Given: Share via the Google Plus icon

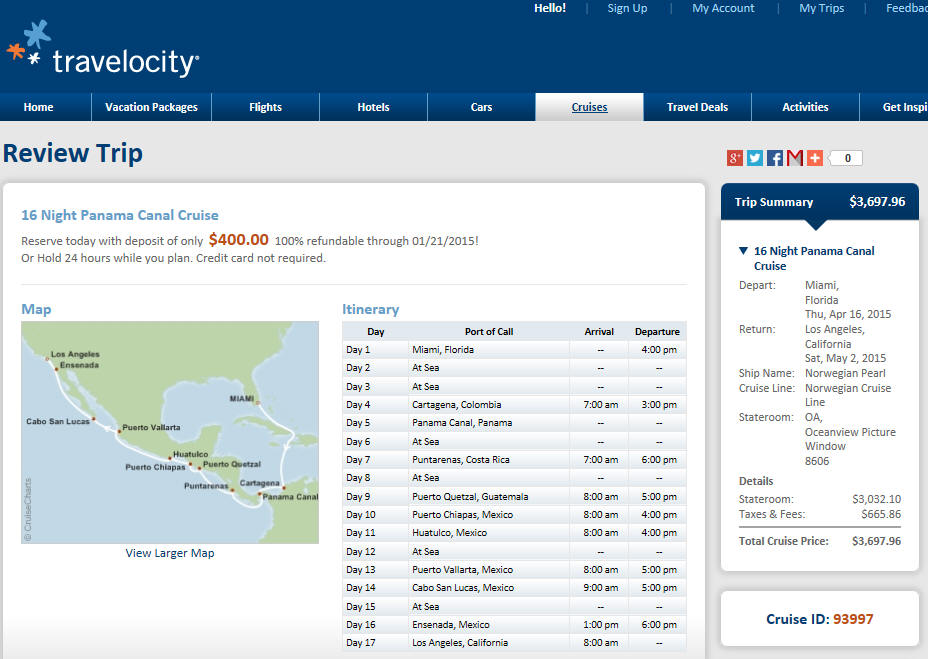Looking at the screenshot, I should click(x=734, y=158).
